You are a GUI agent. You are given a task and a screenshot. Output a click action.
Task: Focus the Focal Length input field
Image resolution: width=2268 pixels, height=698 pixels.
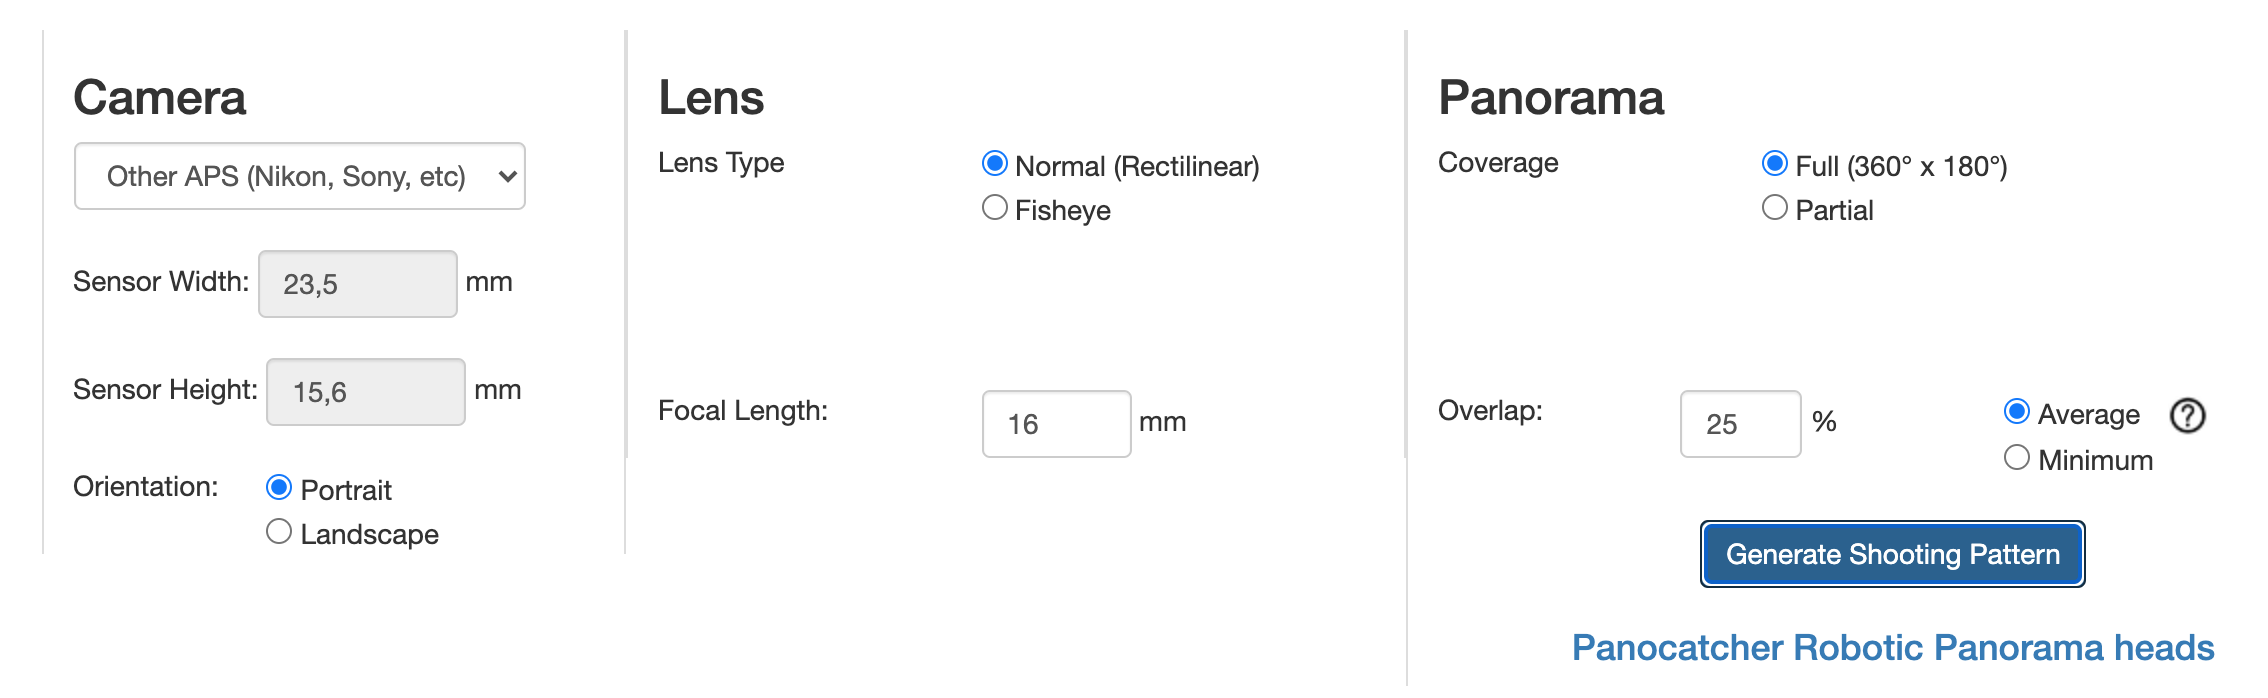pyautogui.click(x=1056, y=424)
